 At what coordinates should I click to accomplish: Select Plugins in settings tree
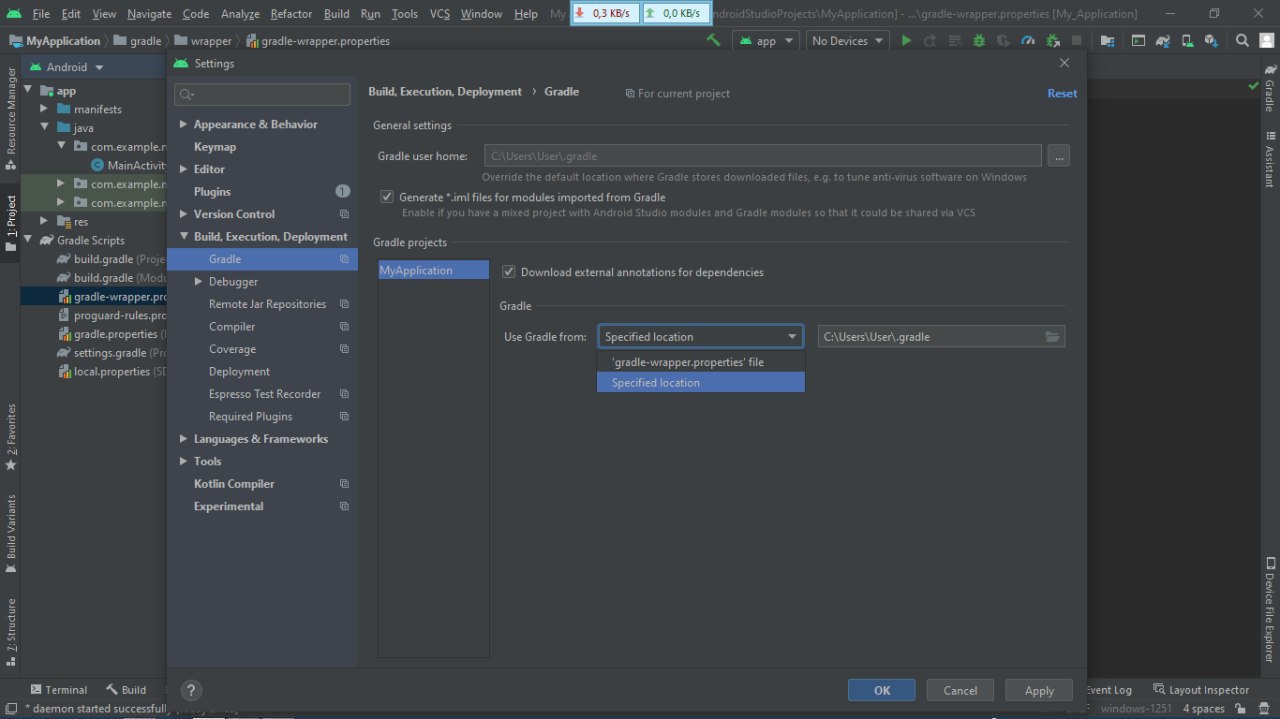(212, 192)
